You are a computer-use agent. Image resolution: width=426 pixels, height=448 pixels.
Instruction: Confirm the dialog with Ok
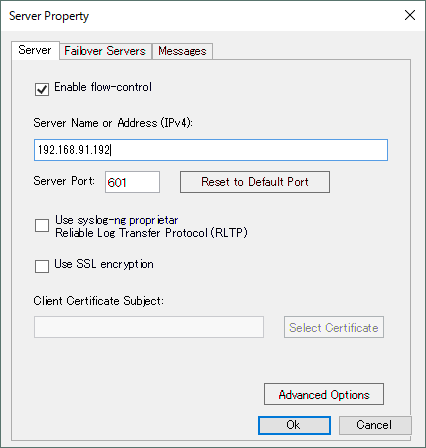(294, 425)
